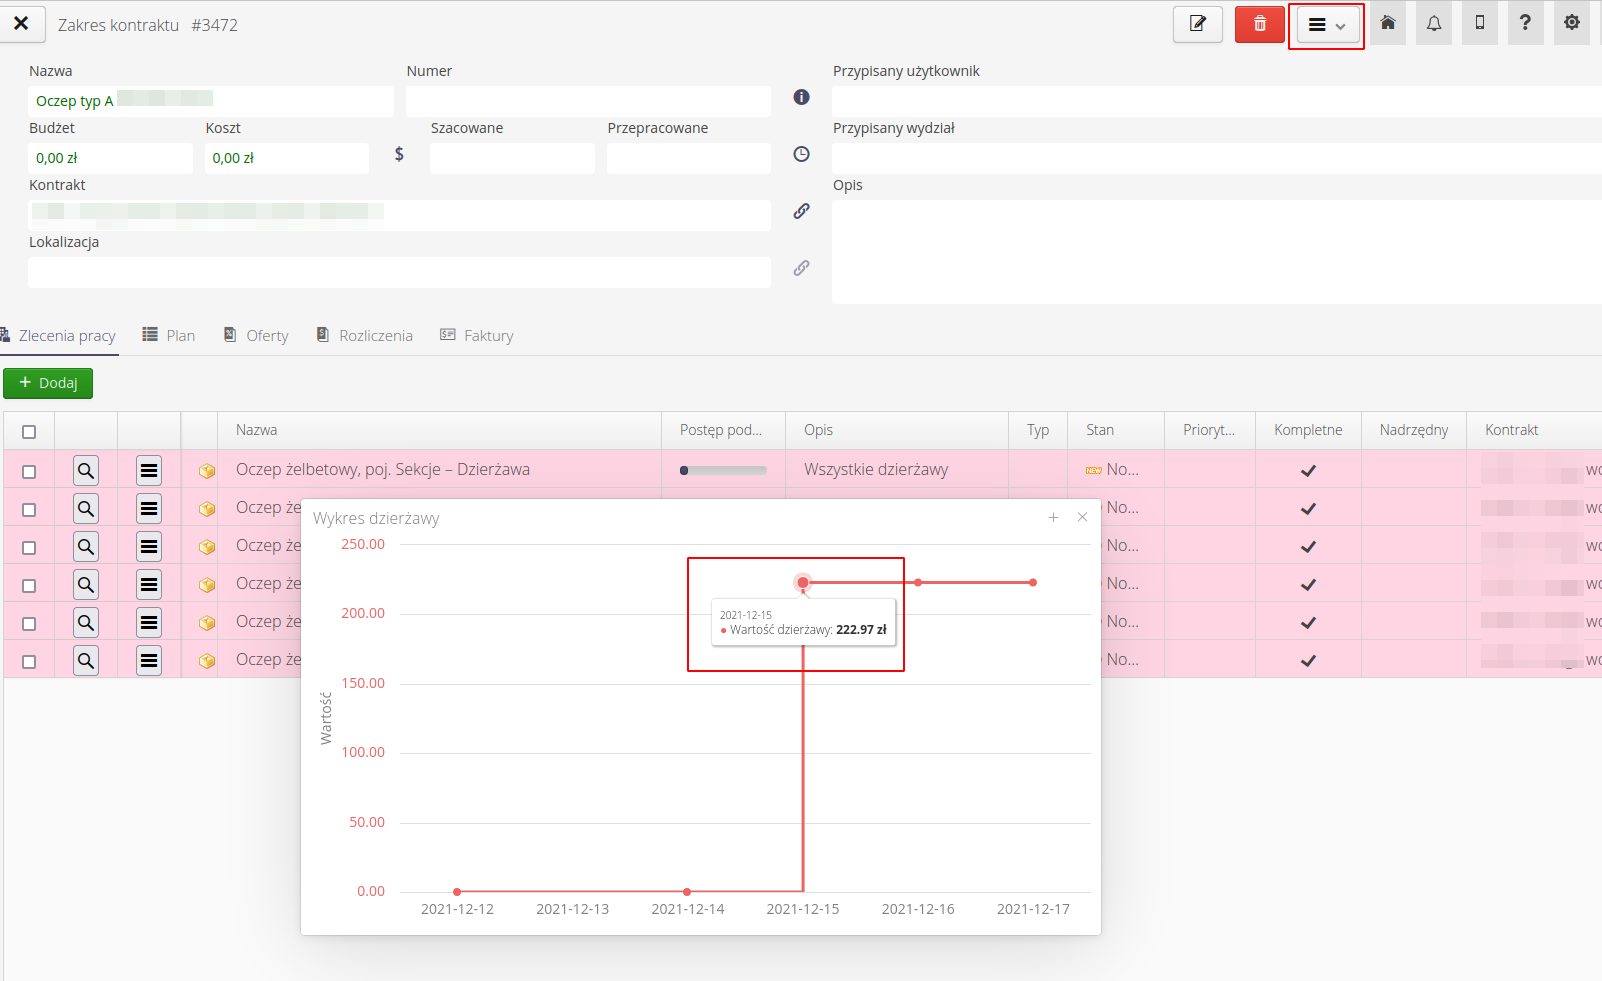Toggle the select-all checkbox in table header
Screen dimensions: 1602x981
click(29, 432)
